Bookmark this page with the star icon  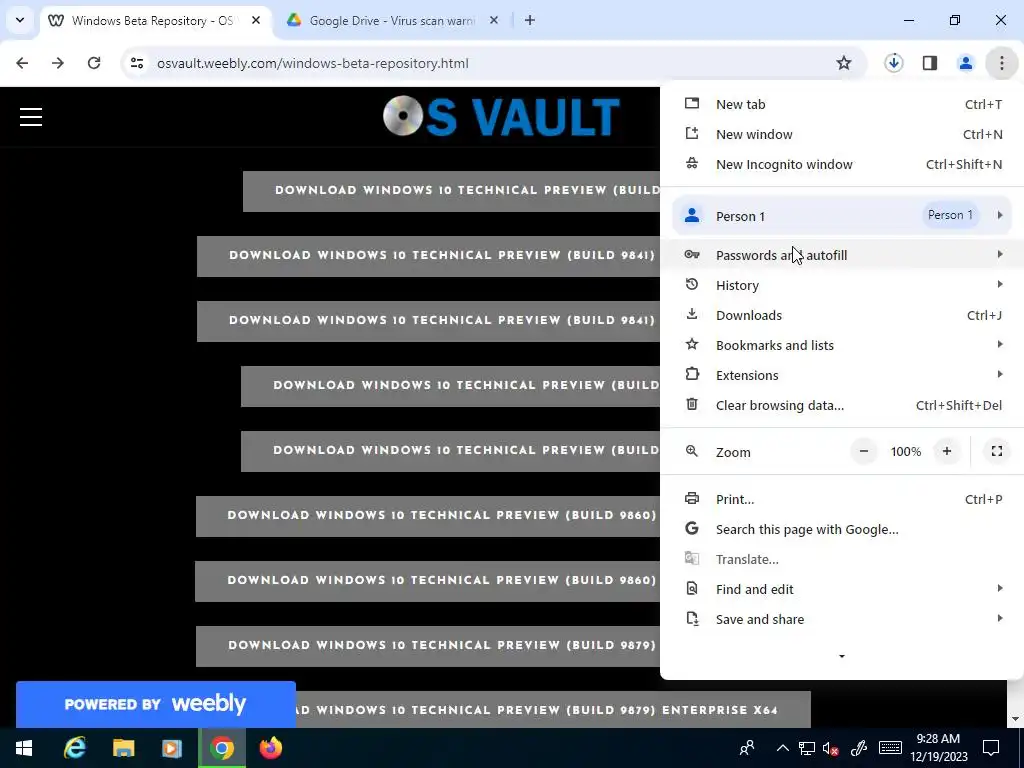click(844, 63)
